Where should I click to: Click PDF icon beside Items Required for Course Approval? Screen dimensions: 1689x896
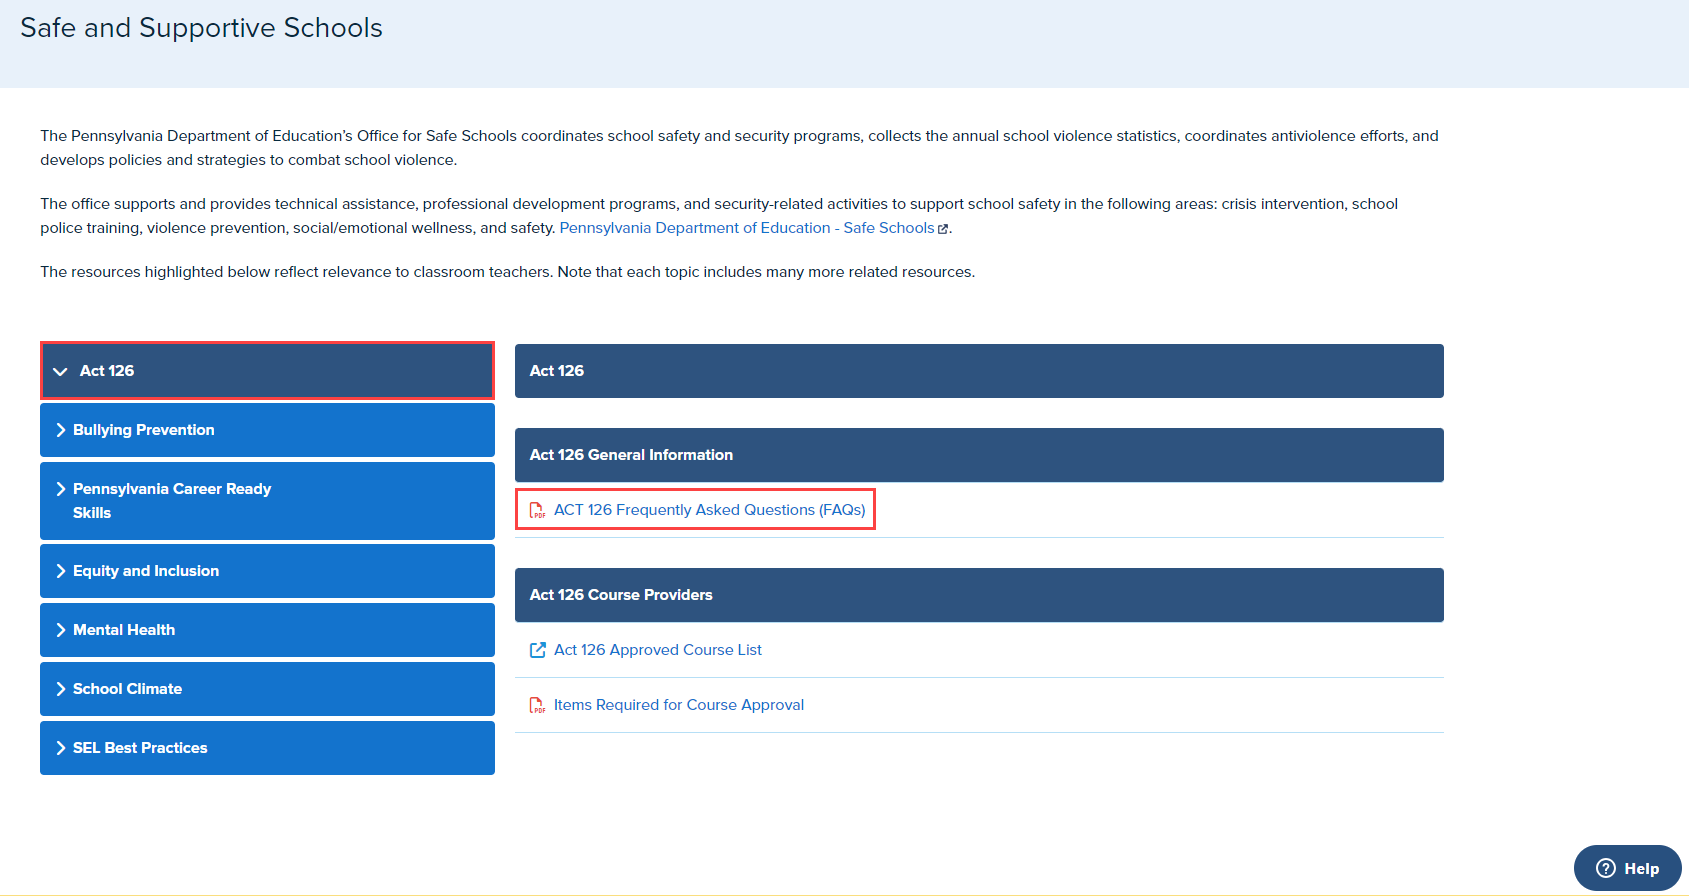537,705
